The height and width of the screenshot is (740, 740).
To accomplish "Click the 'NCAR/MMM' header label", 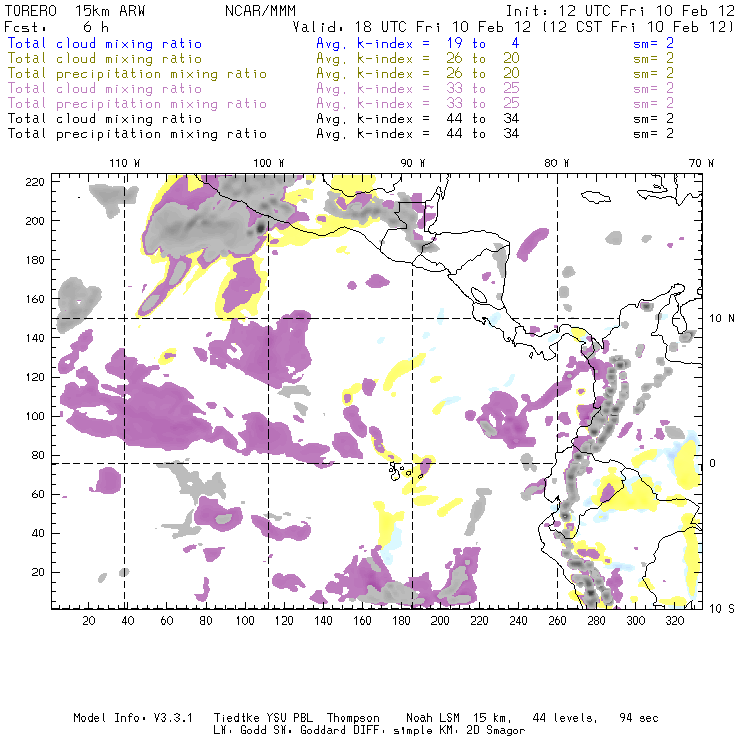I will (x=260, y=11).
